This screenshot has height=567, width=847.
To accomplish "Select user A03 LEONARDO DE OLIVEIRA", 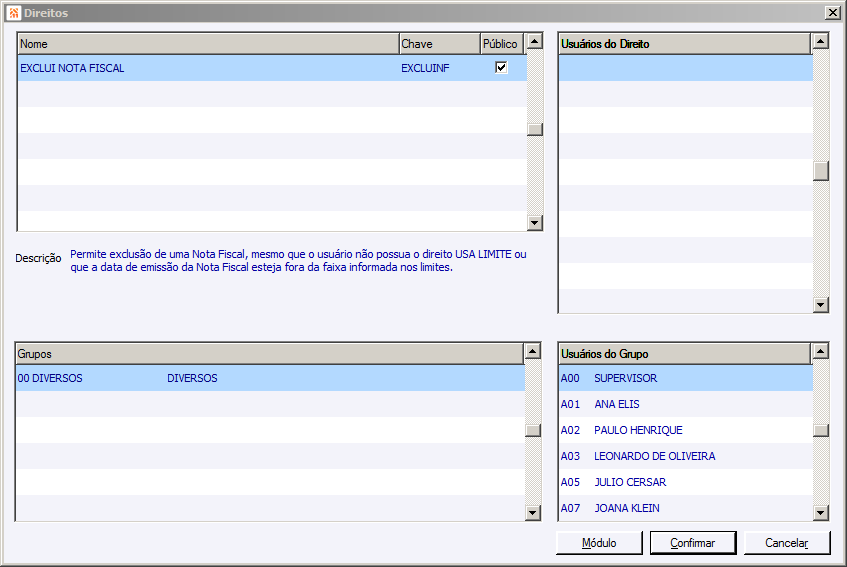I will pyautogui.click(x=686, y=456).
